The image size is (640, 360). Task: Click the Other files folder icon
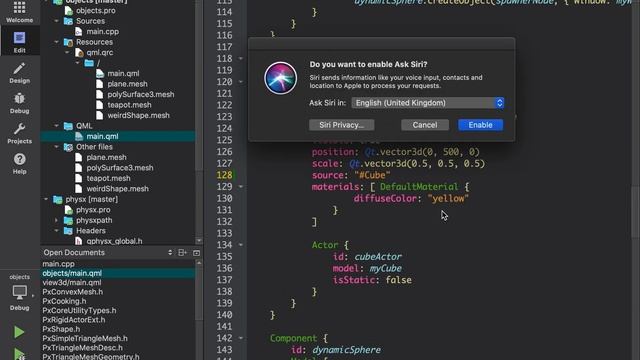click(68, 147)
